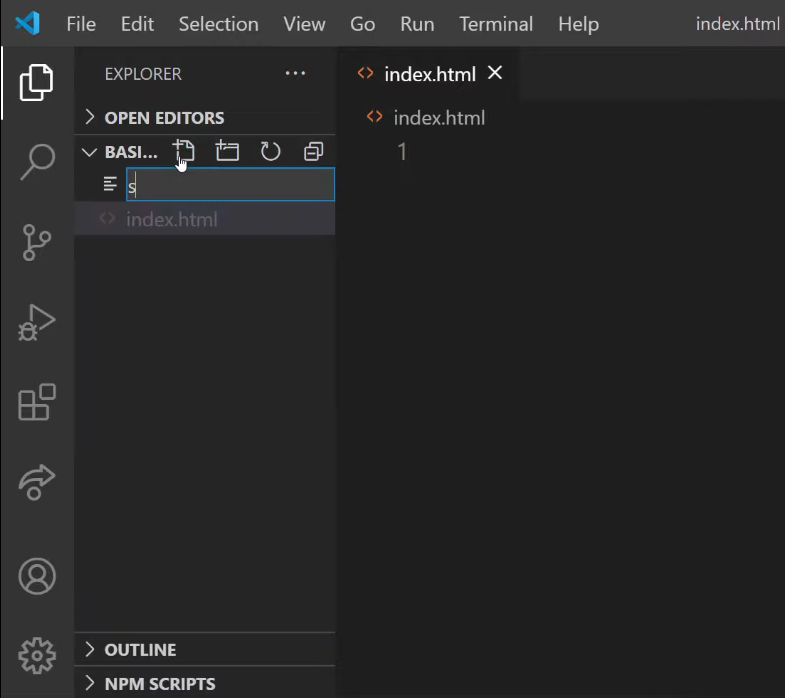785x698 pixels.
Task: Click the New Folder icon
Action: click(227, 152)
